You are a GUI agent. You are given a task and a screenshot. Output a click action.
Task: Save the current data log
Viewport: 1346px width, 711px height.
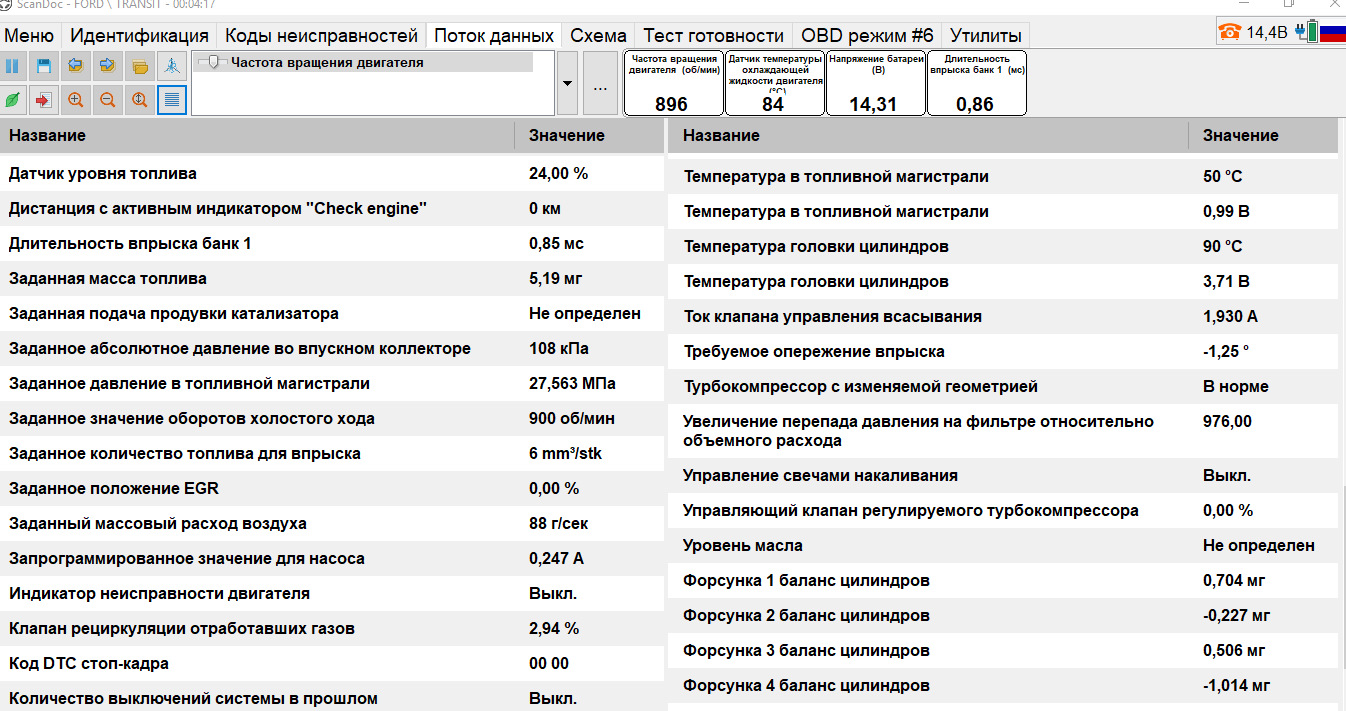pyautogui.click(x=44, y=66)
